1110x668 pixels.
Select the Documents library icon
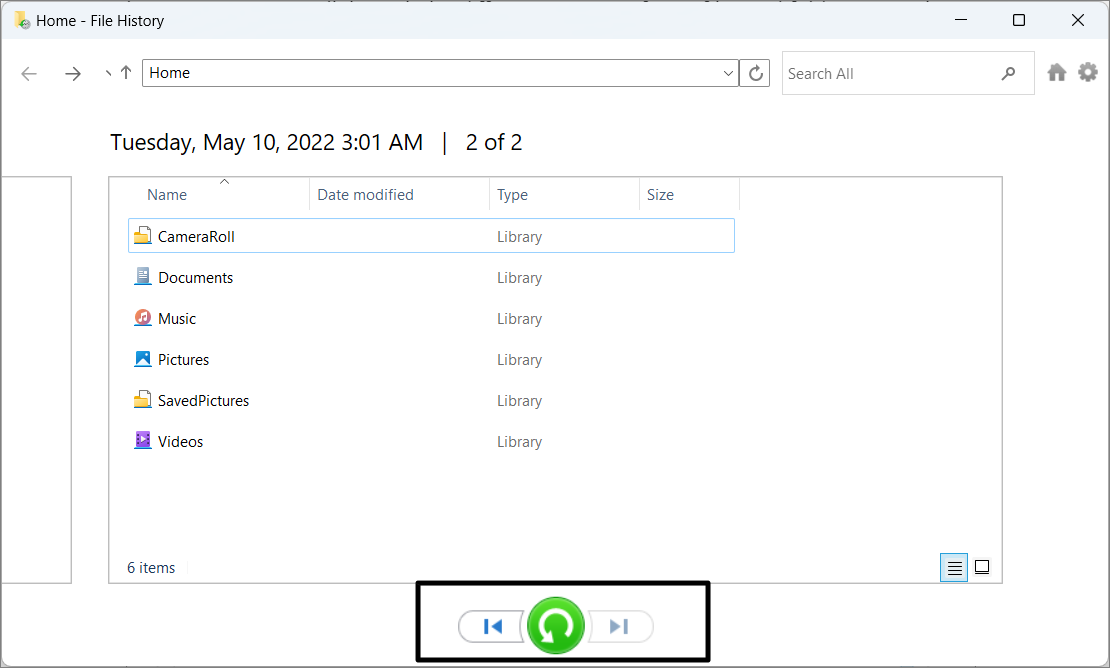[142, 277]
